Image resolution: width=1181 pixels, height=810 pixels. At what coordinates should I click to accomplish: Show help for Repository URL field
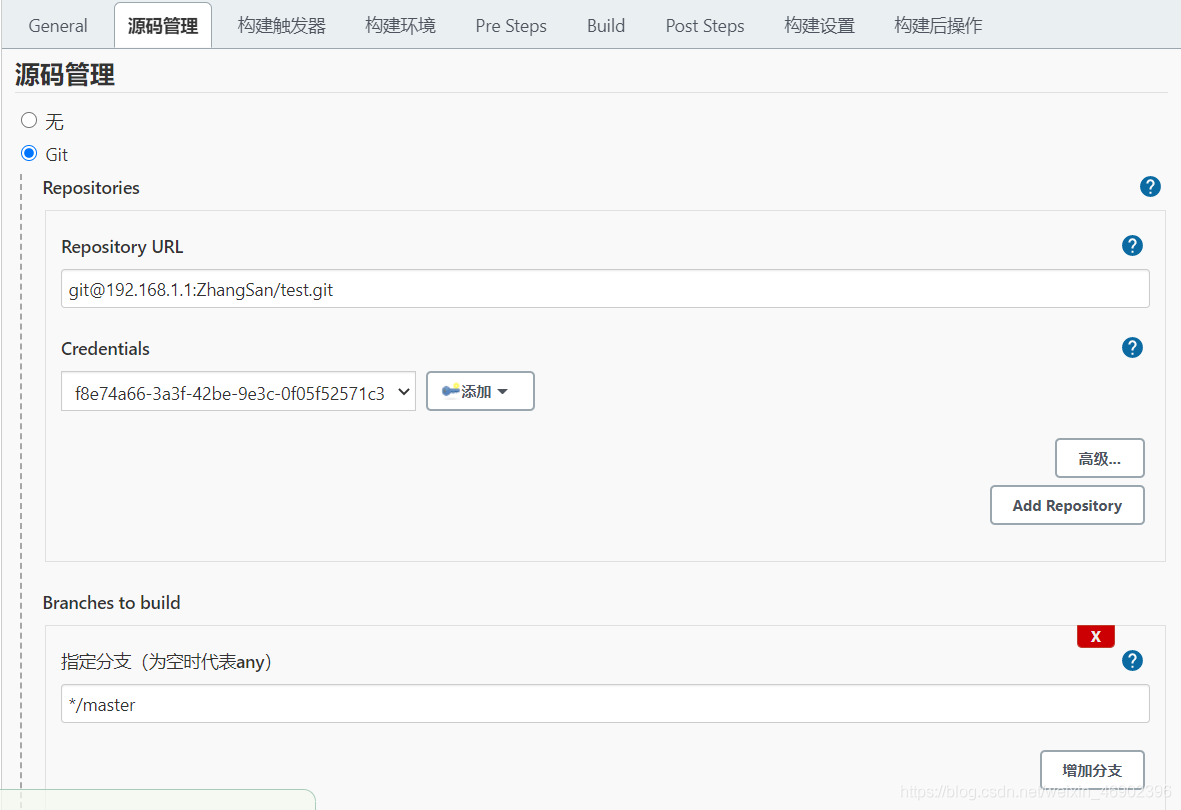(x=1132, y=246)
